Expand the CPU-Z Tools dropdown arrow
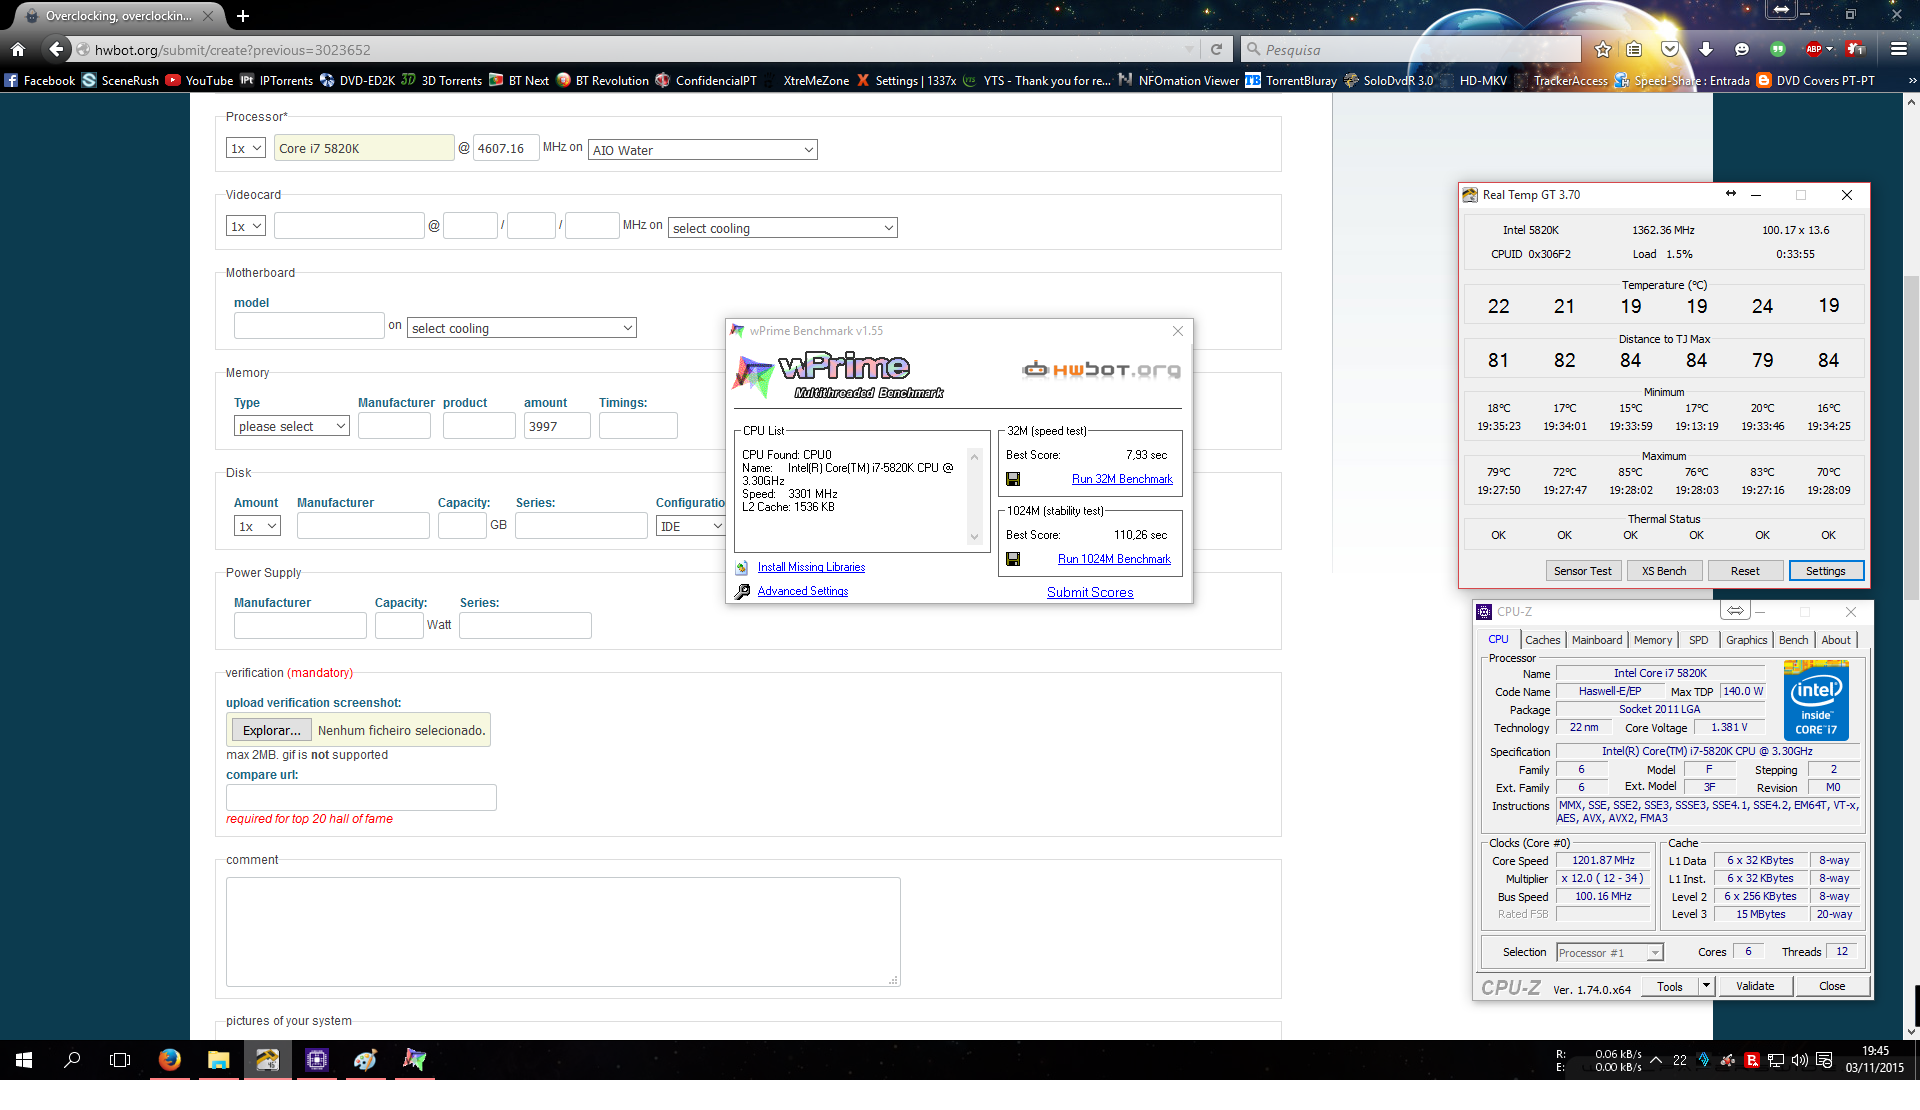 [1706, 986]
